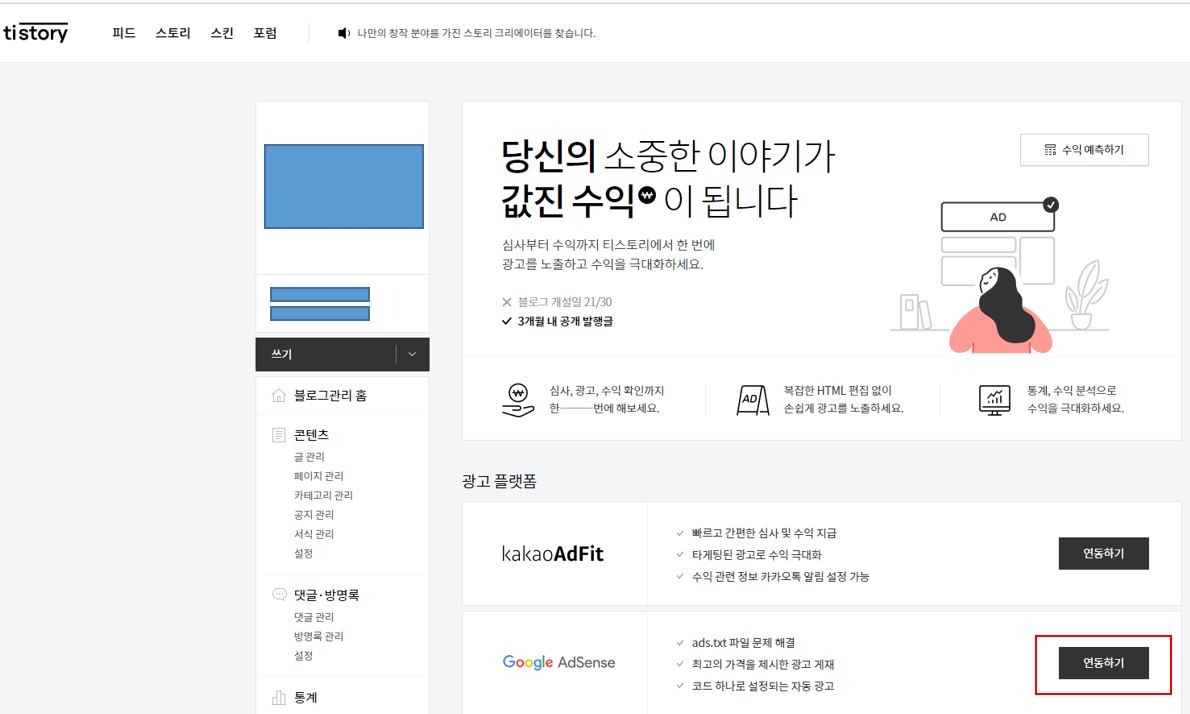Open 페이지 관리
Screen dimensions: 1190x714
319,476
